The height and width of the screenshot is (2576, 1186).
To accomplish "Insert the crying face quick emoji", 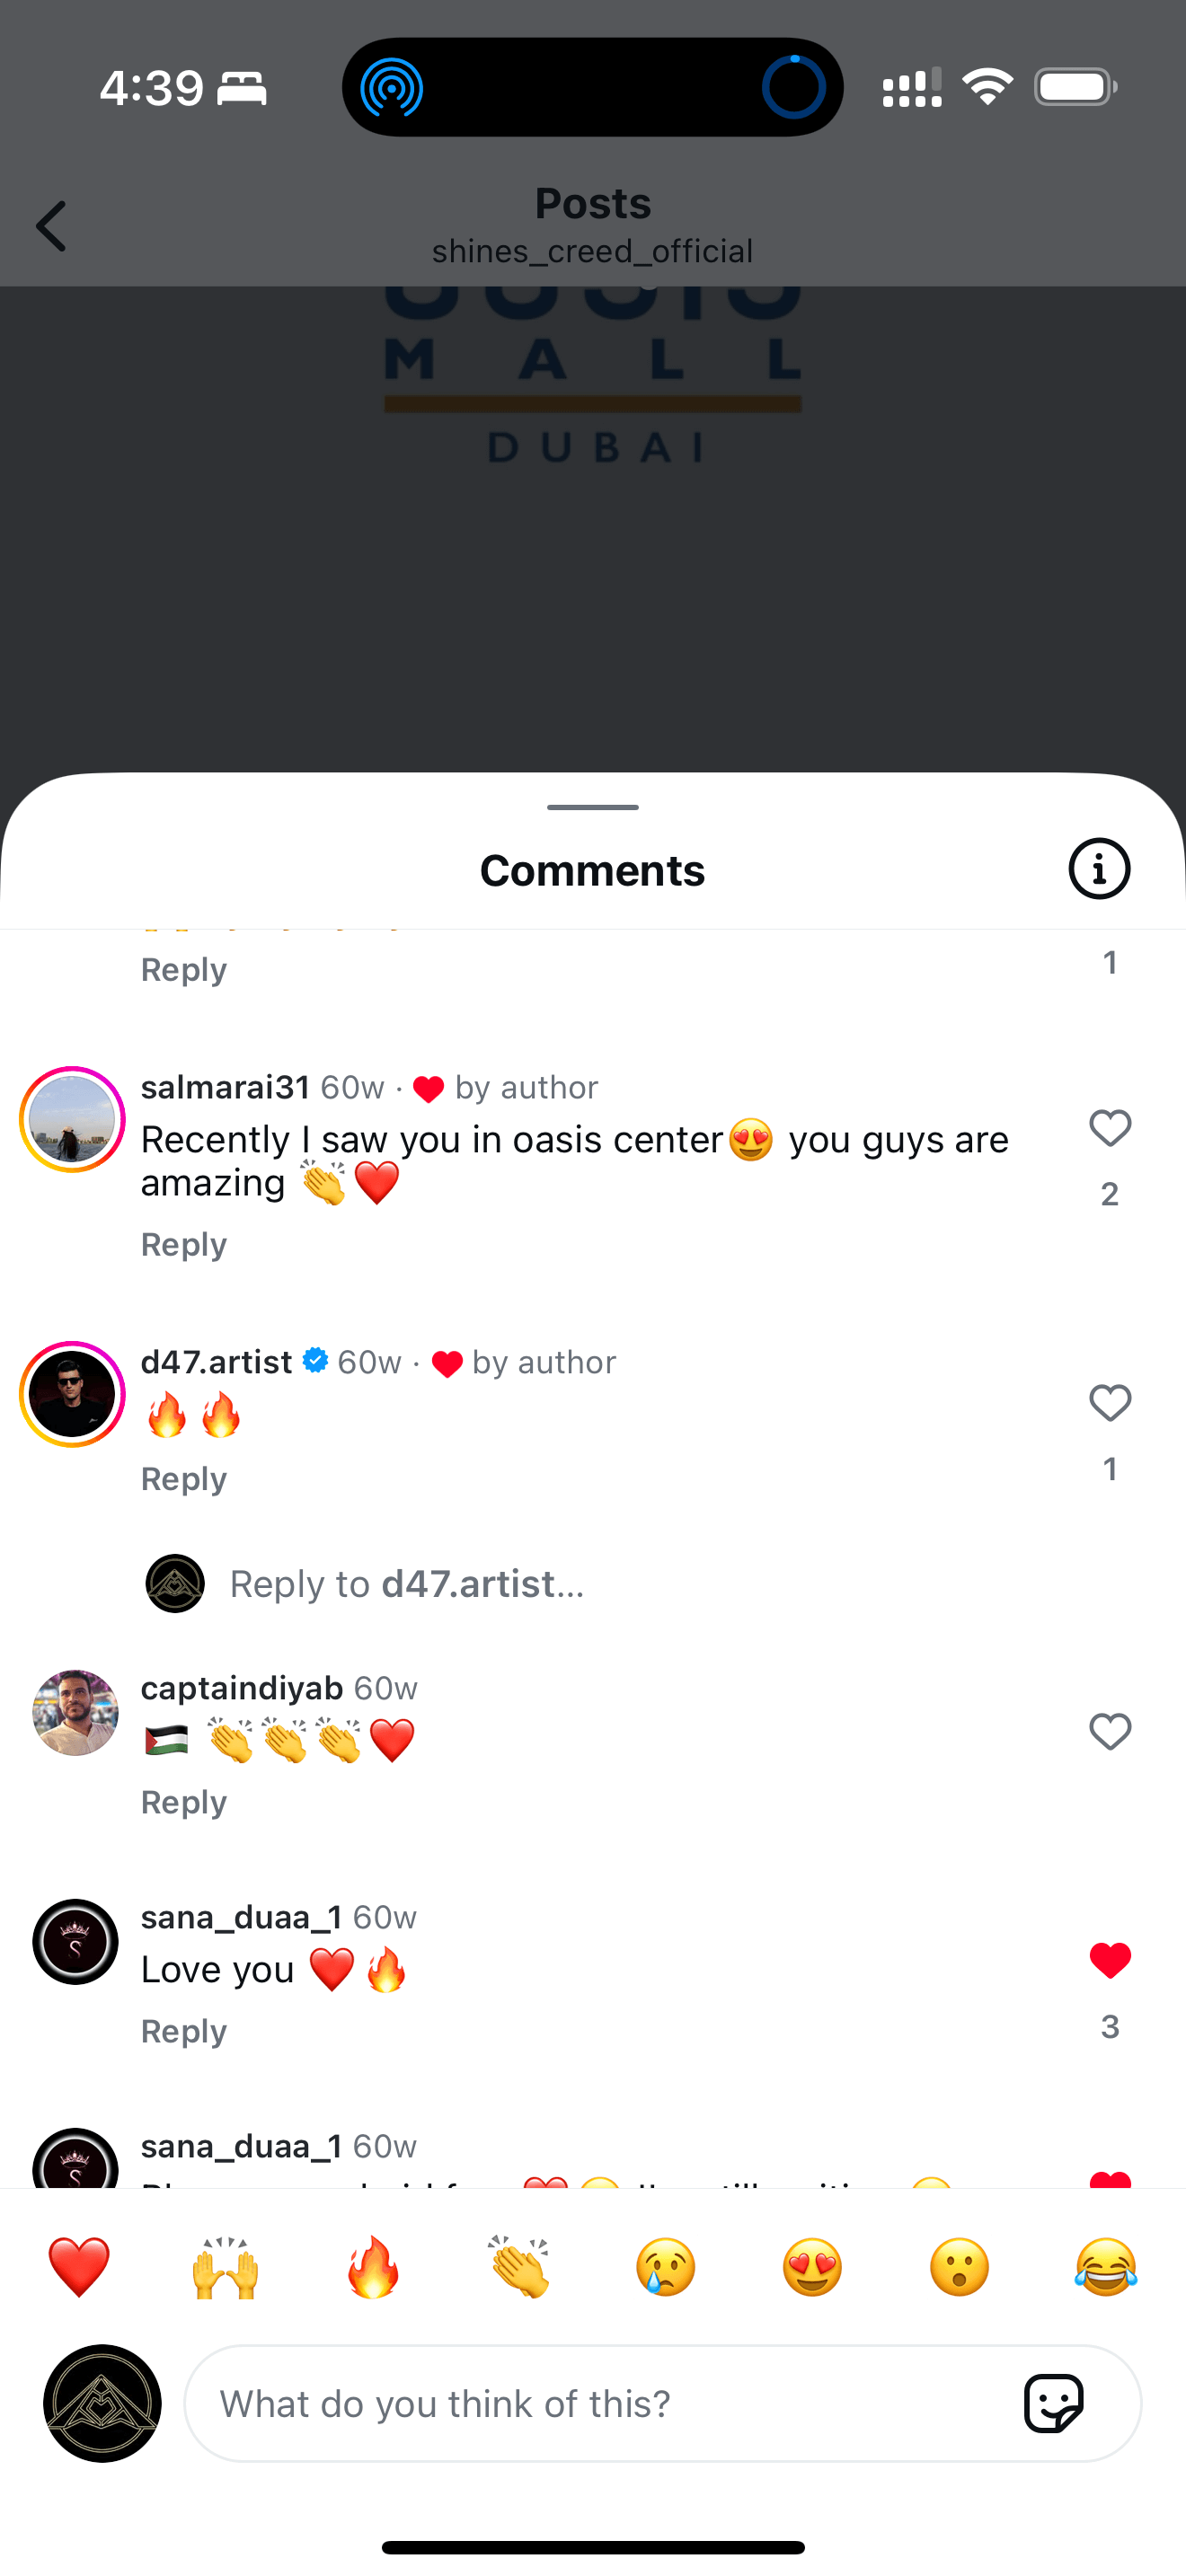I will [666, 2266].
